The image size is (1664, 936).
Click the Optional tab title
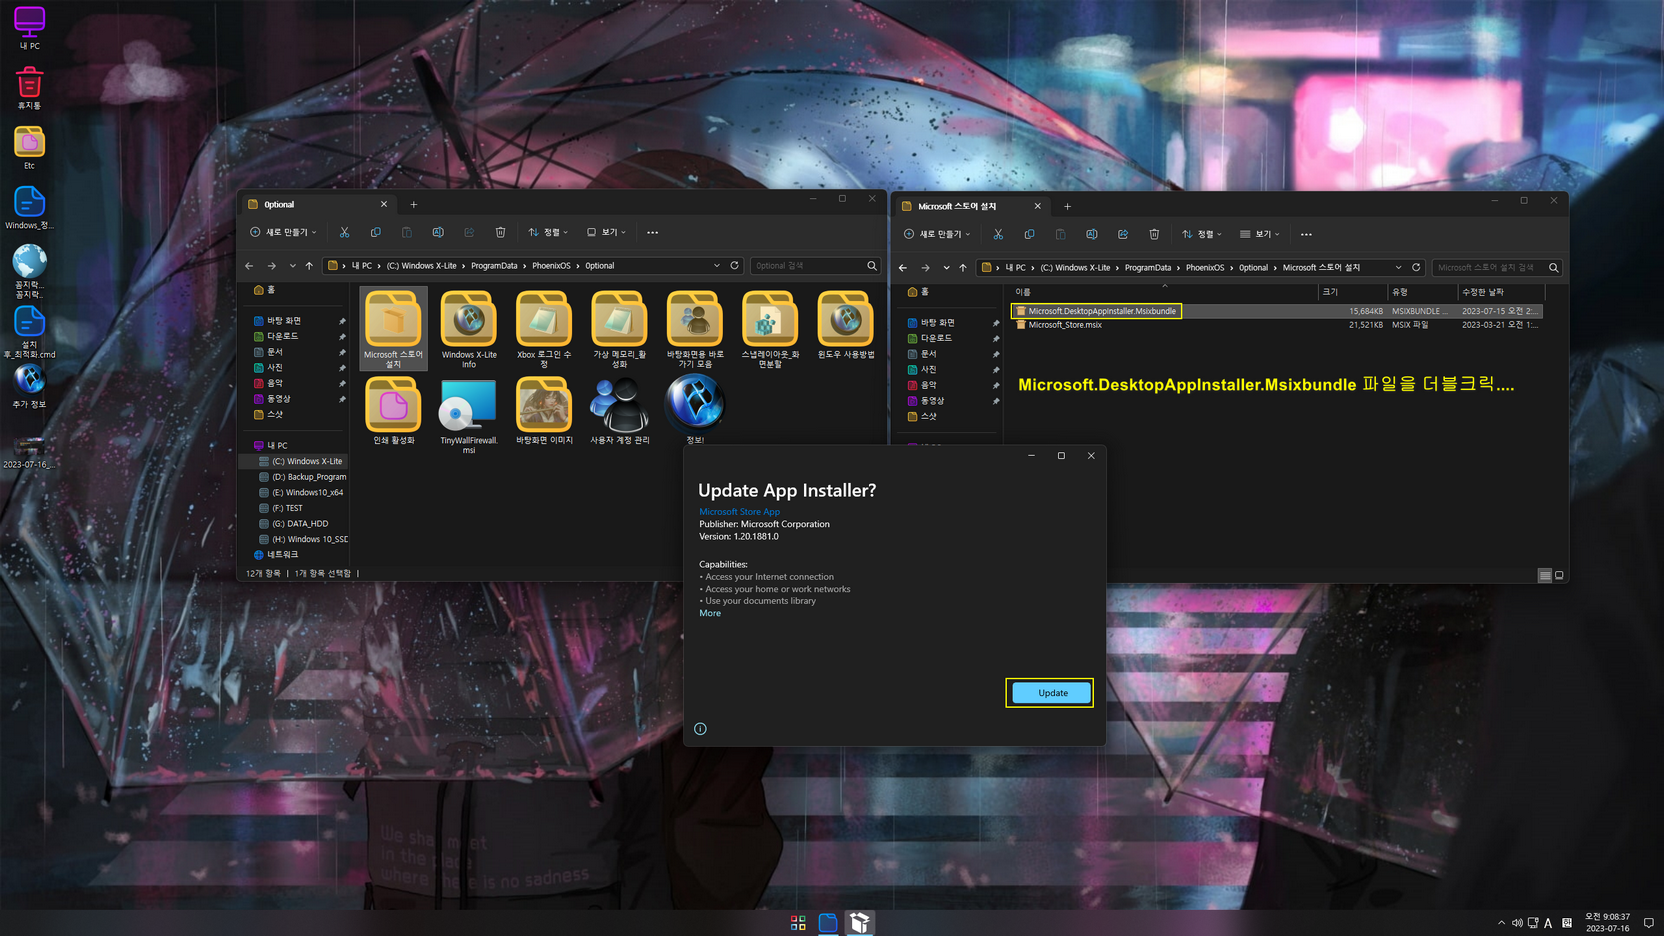[279, 204]
